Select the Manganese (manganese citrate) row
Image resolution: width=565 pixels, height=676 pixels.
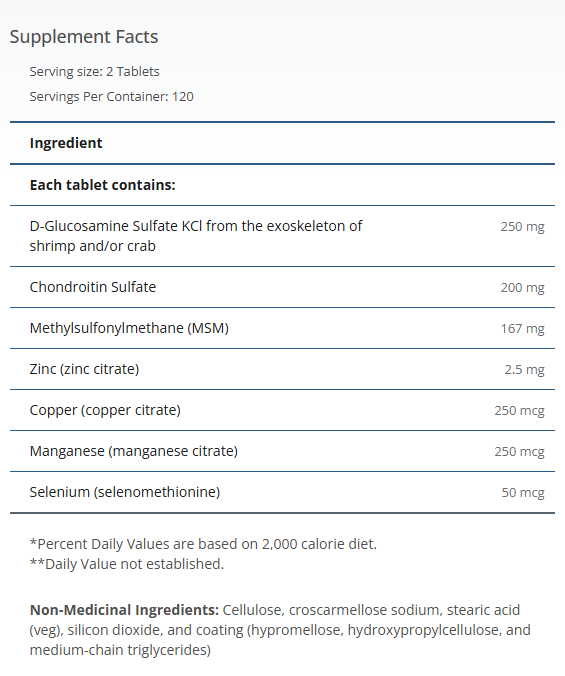282,451
